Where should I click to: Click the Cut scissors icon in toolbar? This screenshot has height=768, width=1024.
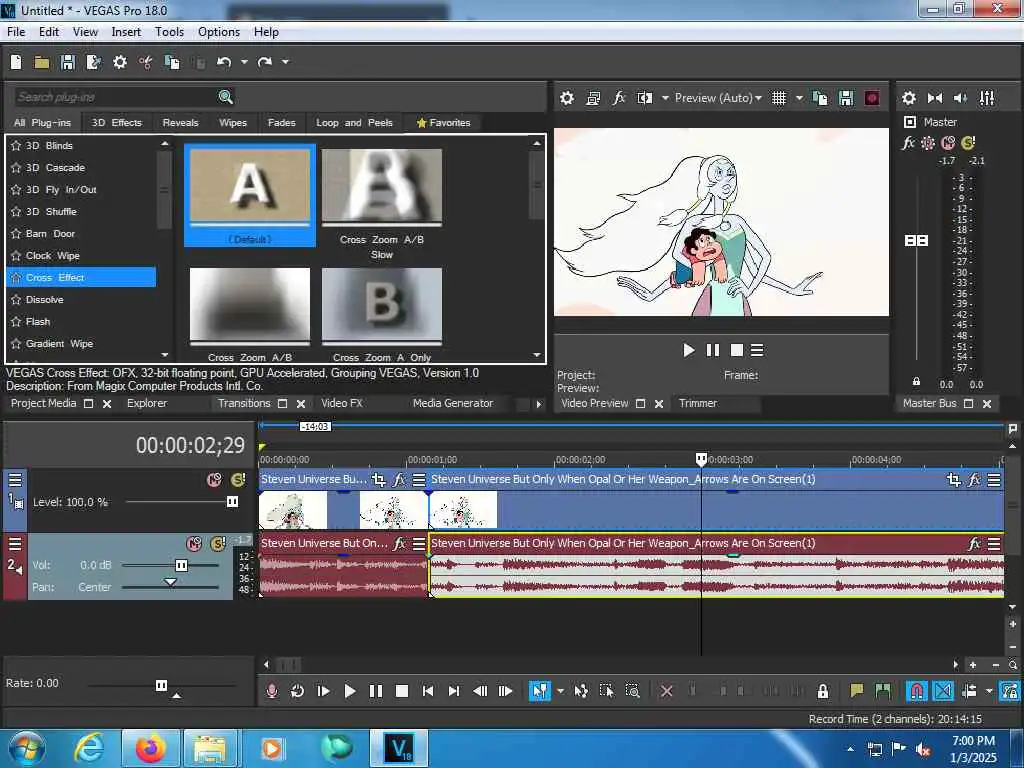point(146,62)
